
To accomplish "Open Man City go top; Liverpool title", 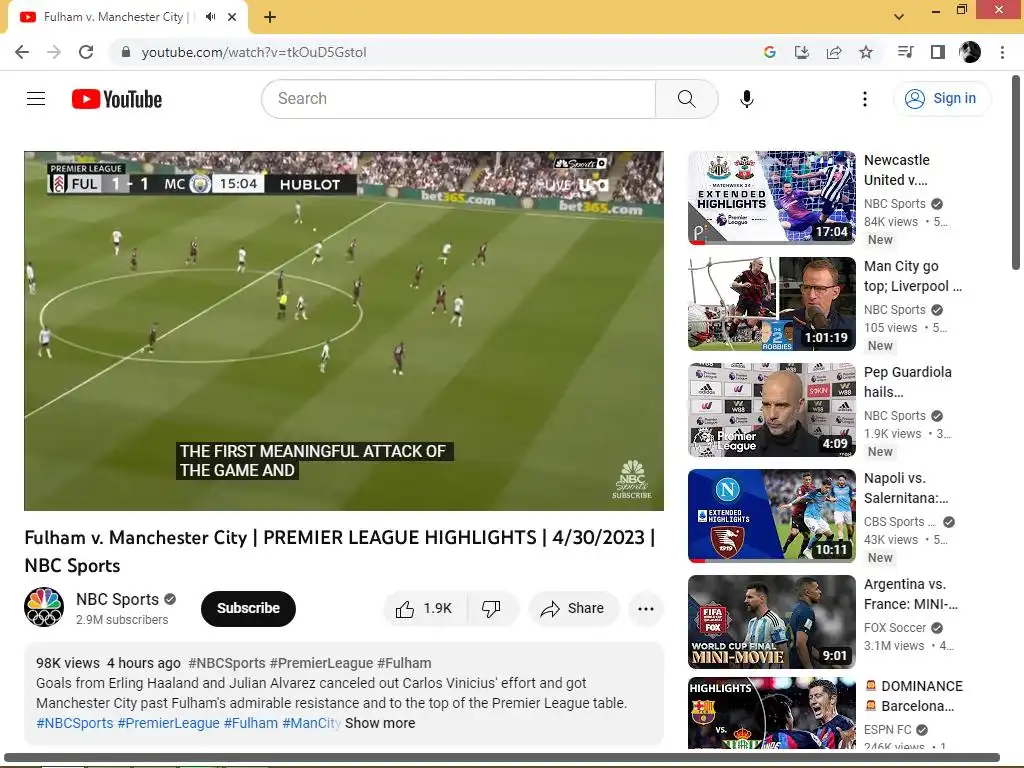I will (x=912, y=276).
